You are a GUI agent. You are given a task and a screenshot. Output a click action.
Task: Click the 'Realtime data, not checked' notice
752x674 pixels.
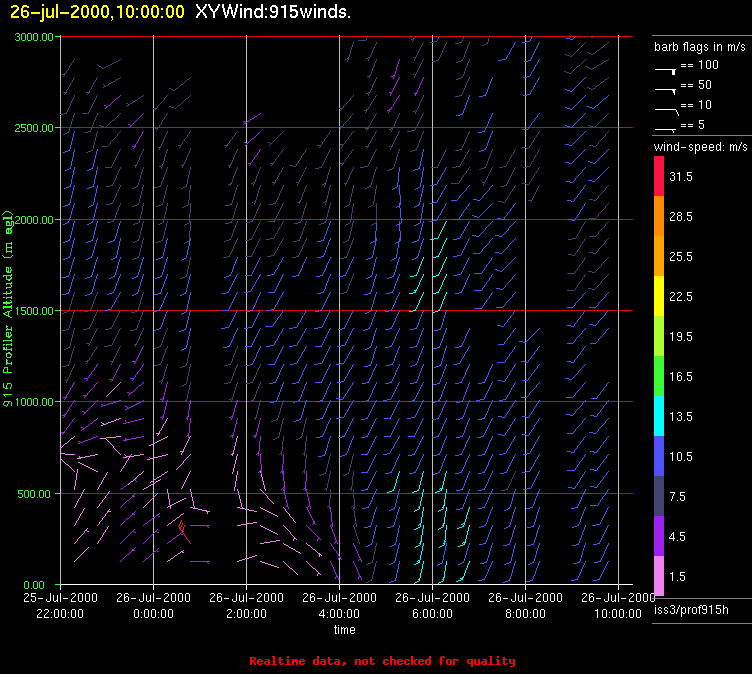(382, 661)
